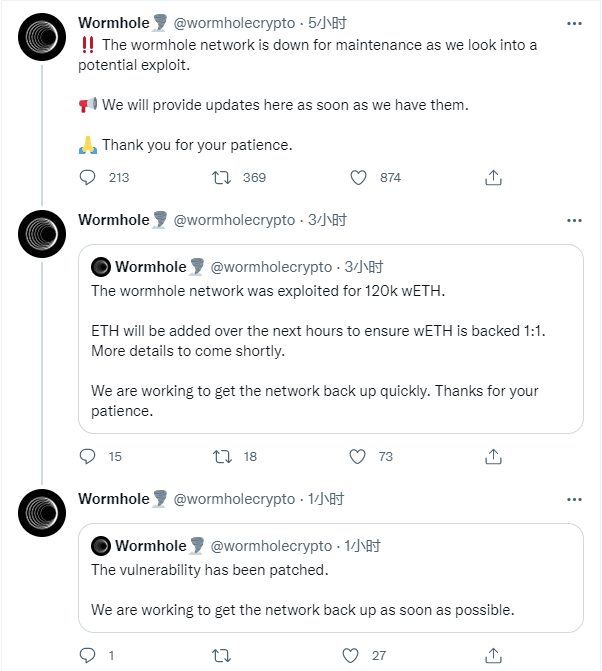The image size is (602, 671).
Task: Reply to the tweet with 15 replies
Action: [88, 456]
